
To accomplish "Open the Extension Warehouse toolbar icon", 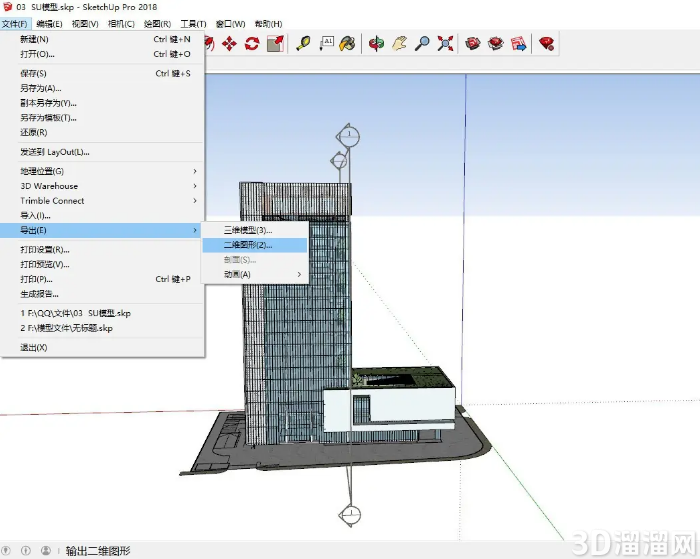I will 496,43.
